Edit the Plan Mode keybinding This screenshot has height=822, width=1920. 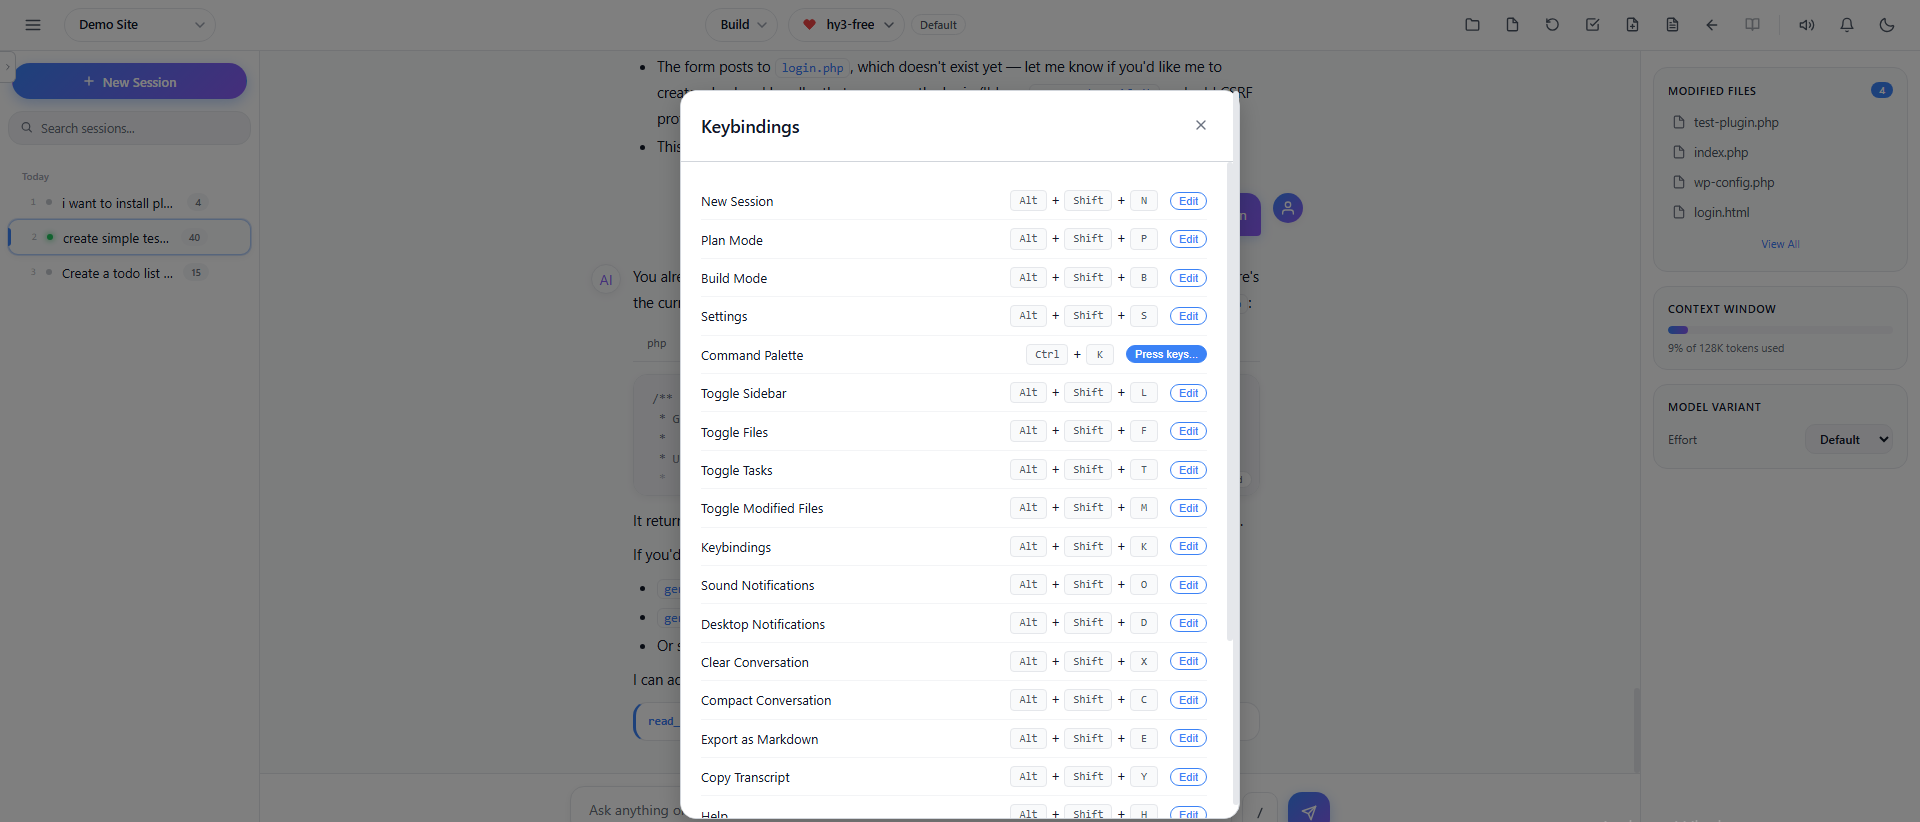click(x=1188, y=239)
